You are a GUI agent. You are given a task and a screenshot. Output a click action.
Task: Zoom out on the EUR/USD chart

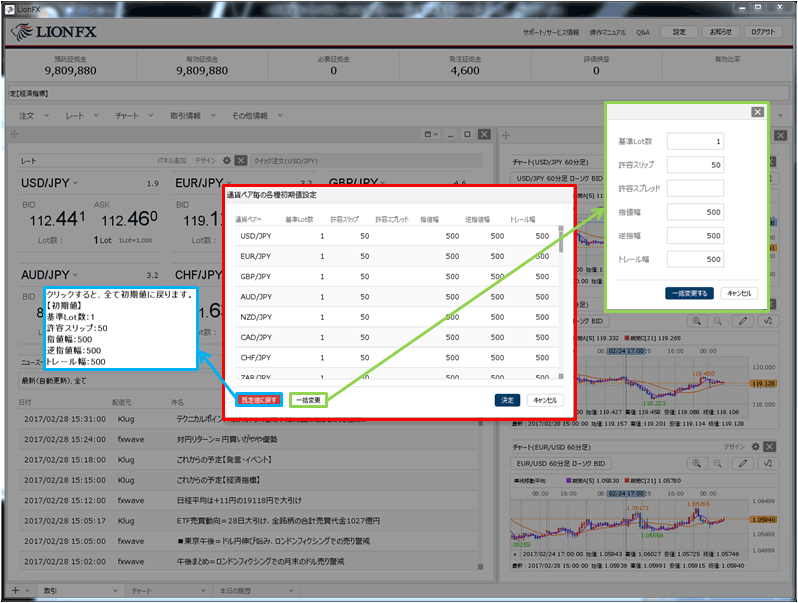[x=718, y=464]
